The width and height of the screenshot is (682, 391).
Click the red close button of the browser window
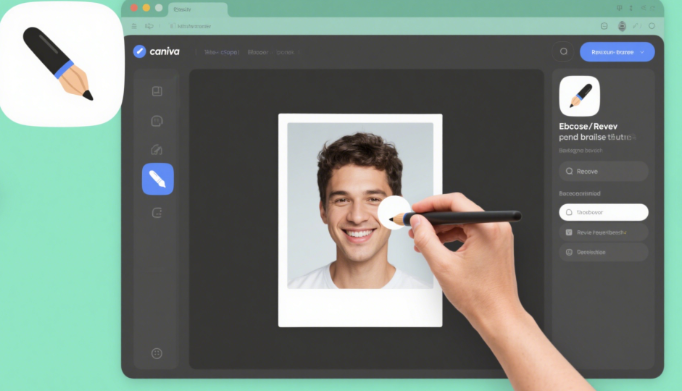coord(134,8)
